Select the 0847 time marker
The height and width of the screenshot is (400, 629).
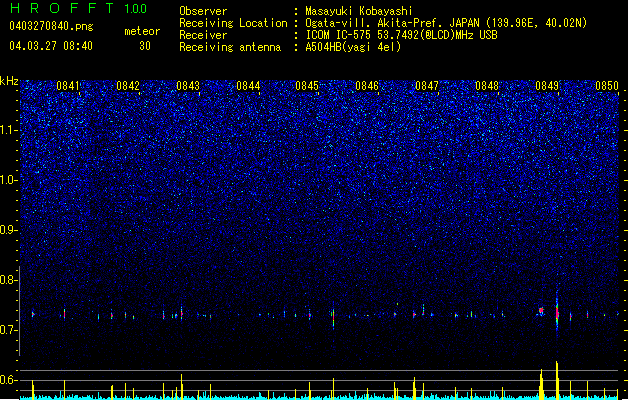[x=427, y=85]
